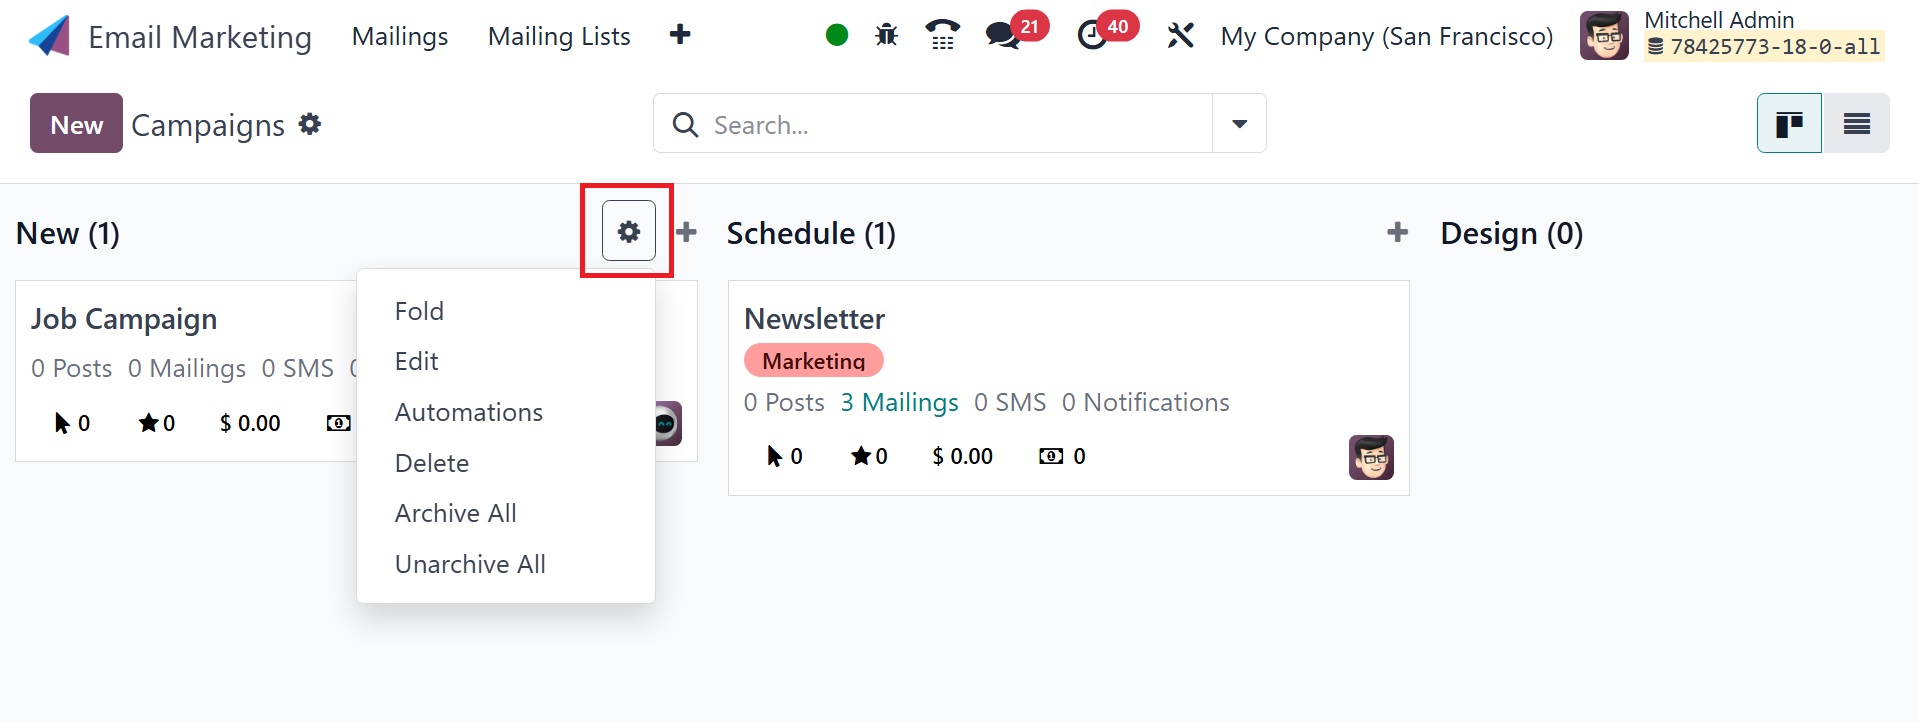The image size is (1919, 722).
Task: Open the activities clock icon
Action: point(1092,36)
